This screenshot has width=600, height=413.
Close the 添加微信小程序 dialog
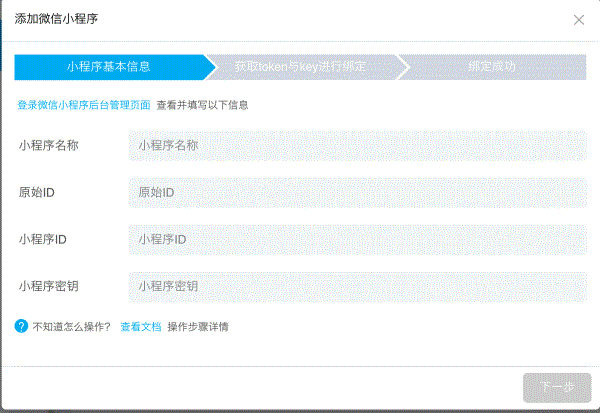(579, 20)
